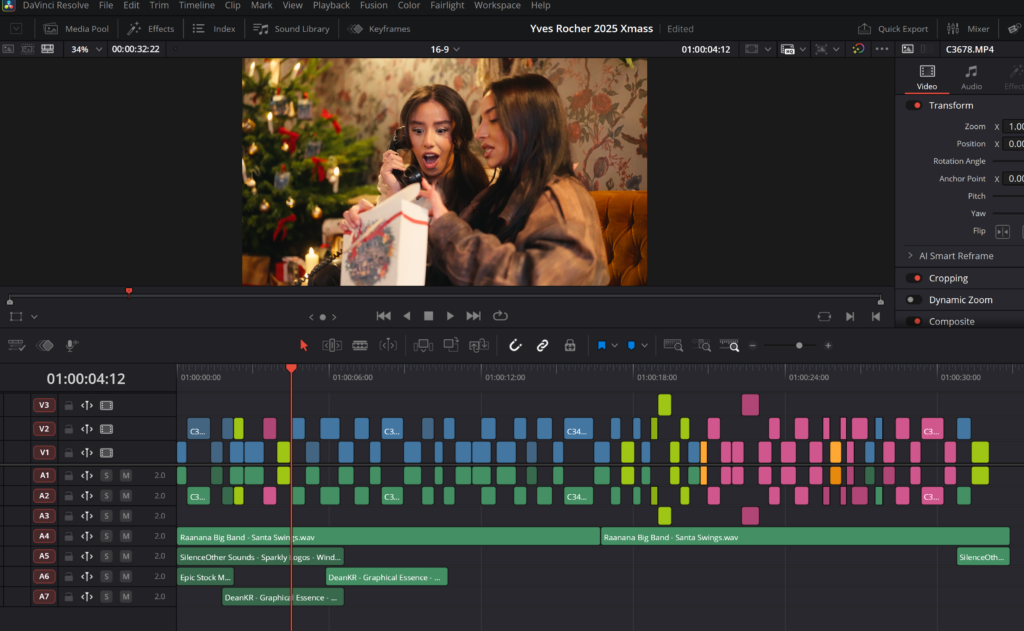Disable the Cropping toggle in inspector
1024x631 pixels.
tap(914, 278)
